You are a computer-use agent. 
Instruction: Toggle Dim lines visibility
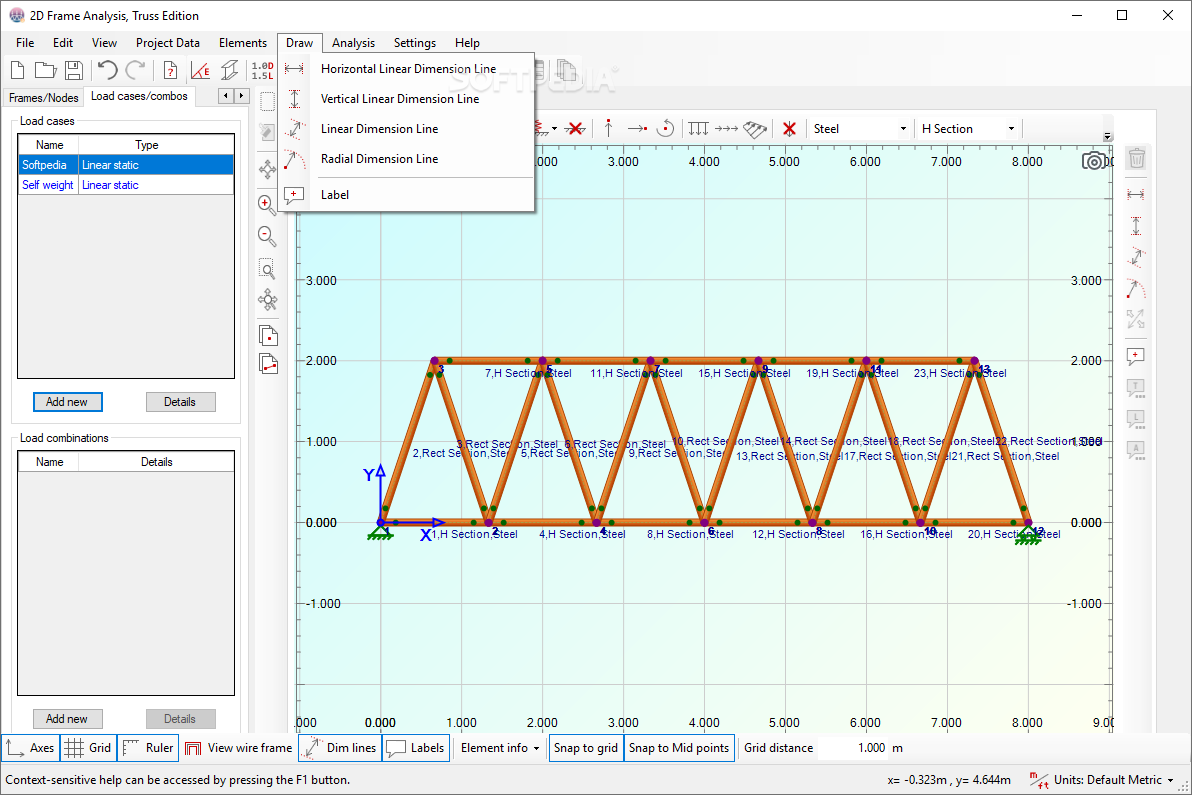point(340,748)
